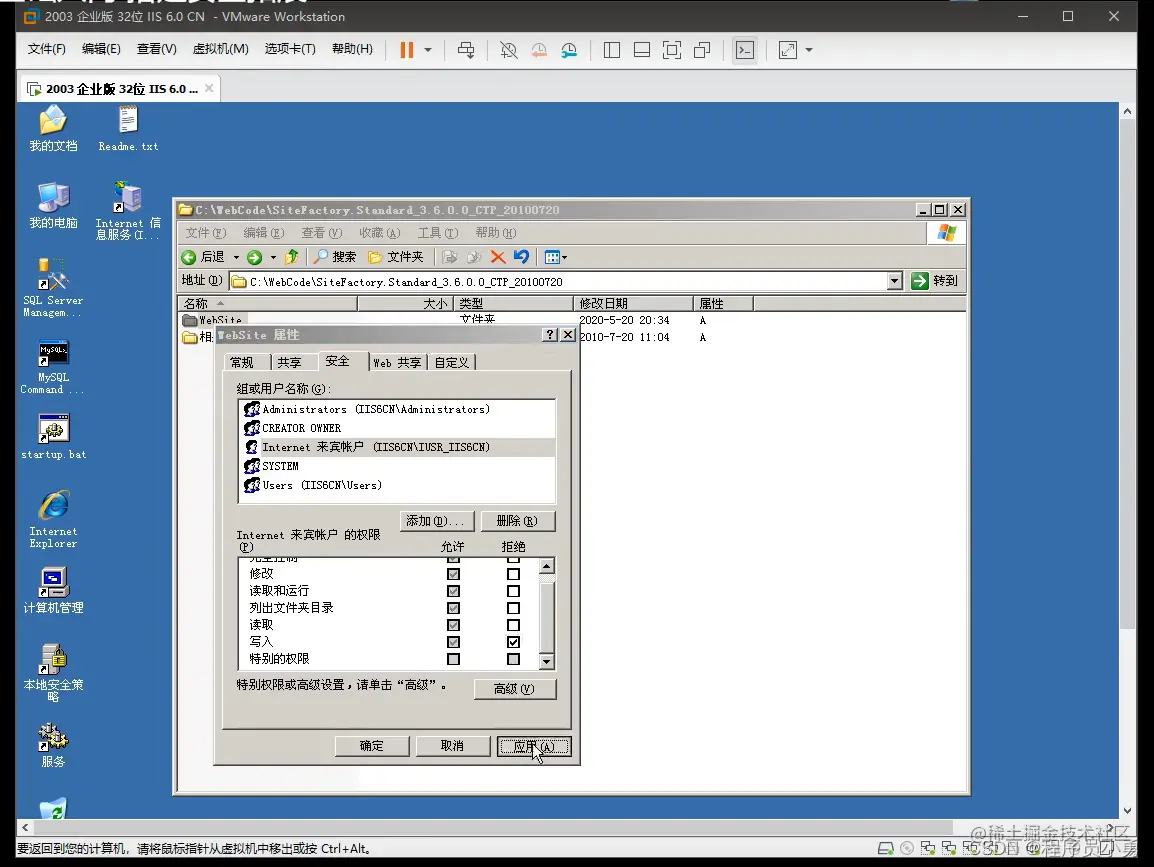Screen dimensions: 1154x867
Task: Click the blue Undo icon in Explorer
Action: [x=521, y=257]
